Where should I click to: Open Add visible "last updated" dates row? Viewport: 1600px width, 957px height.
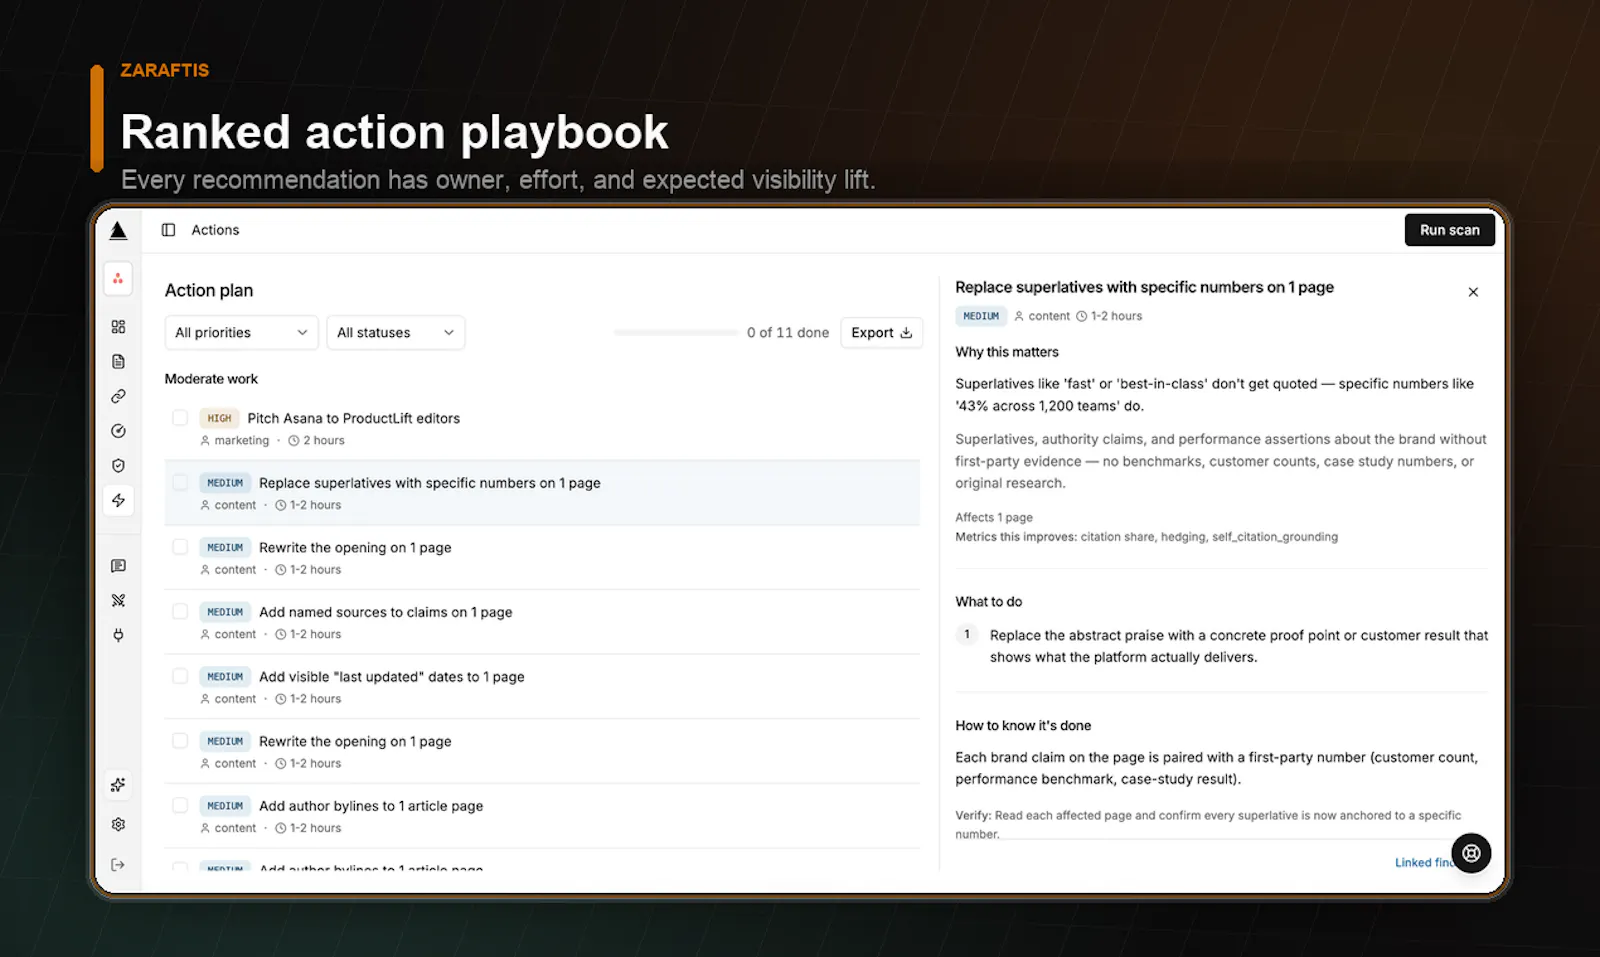pyautogui.click(x=542, y=687)
